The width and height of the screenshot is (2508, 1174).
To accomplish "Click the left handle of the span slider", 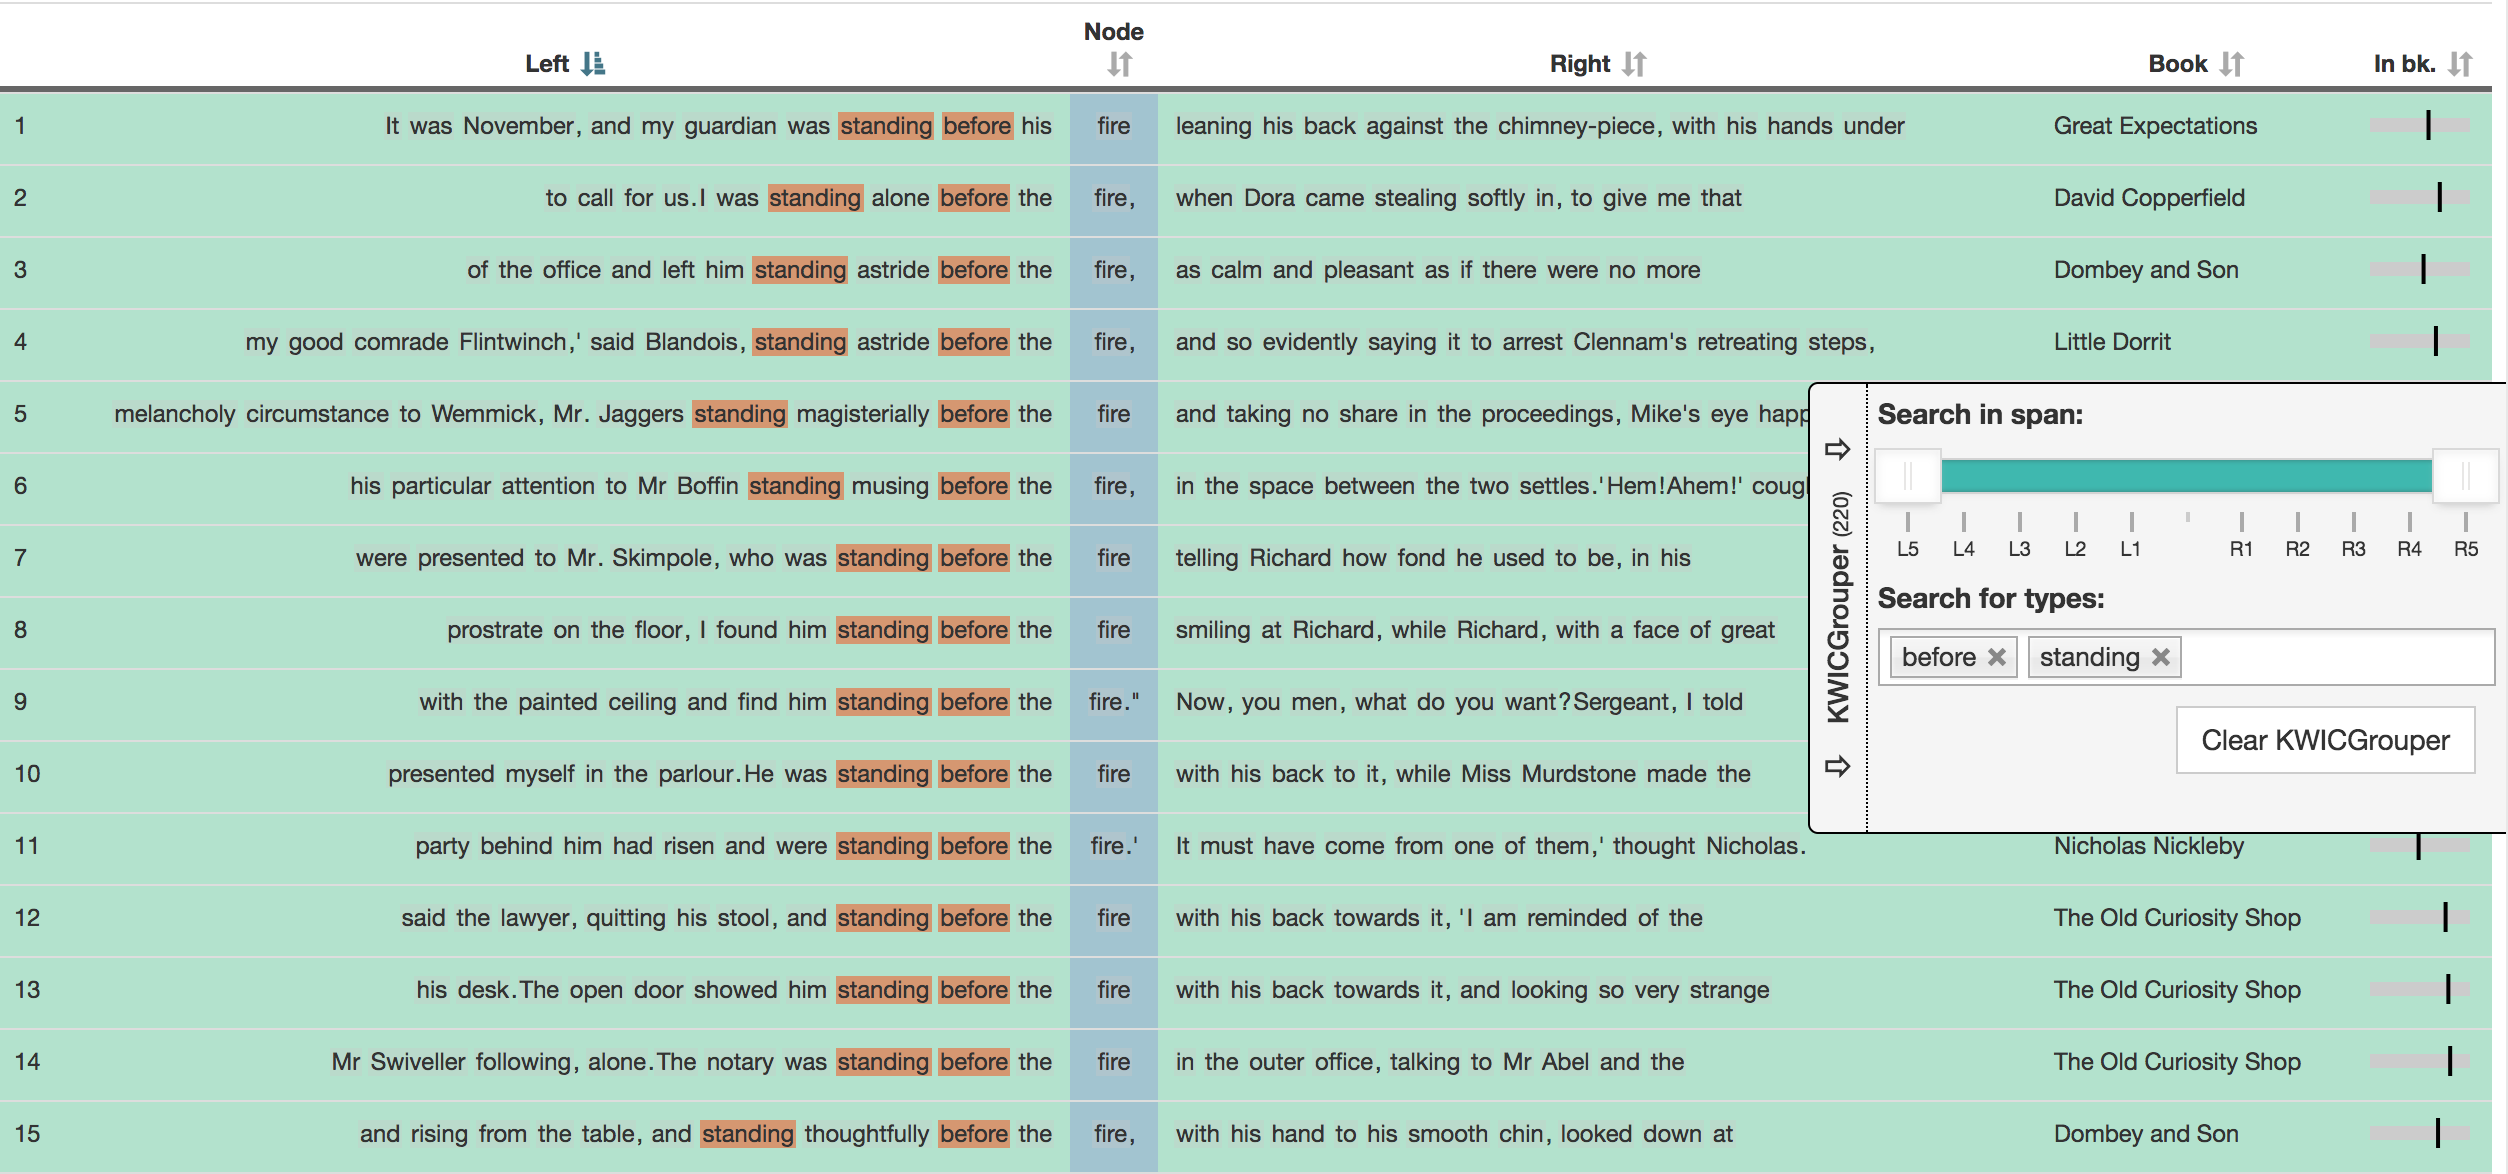I will pos(1908,476).
